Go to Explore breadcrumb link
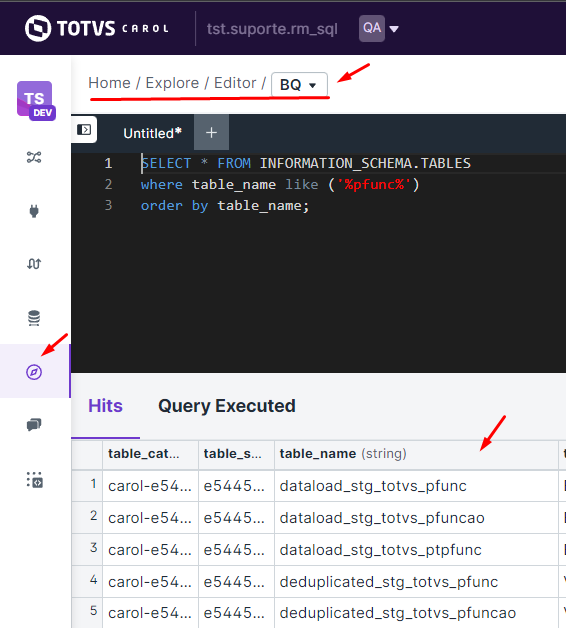566x628 pixels. tap(172, 83)
